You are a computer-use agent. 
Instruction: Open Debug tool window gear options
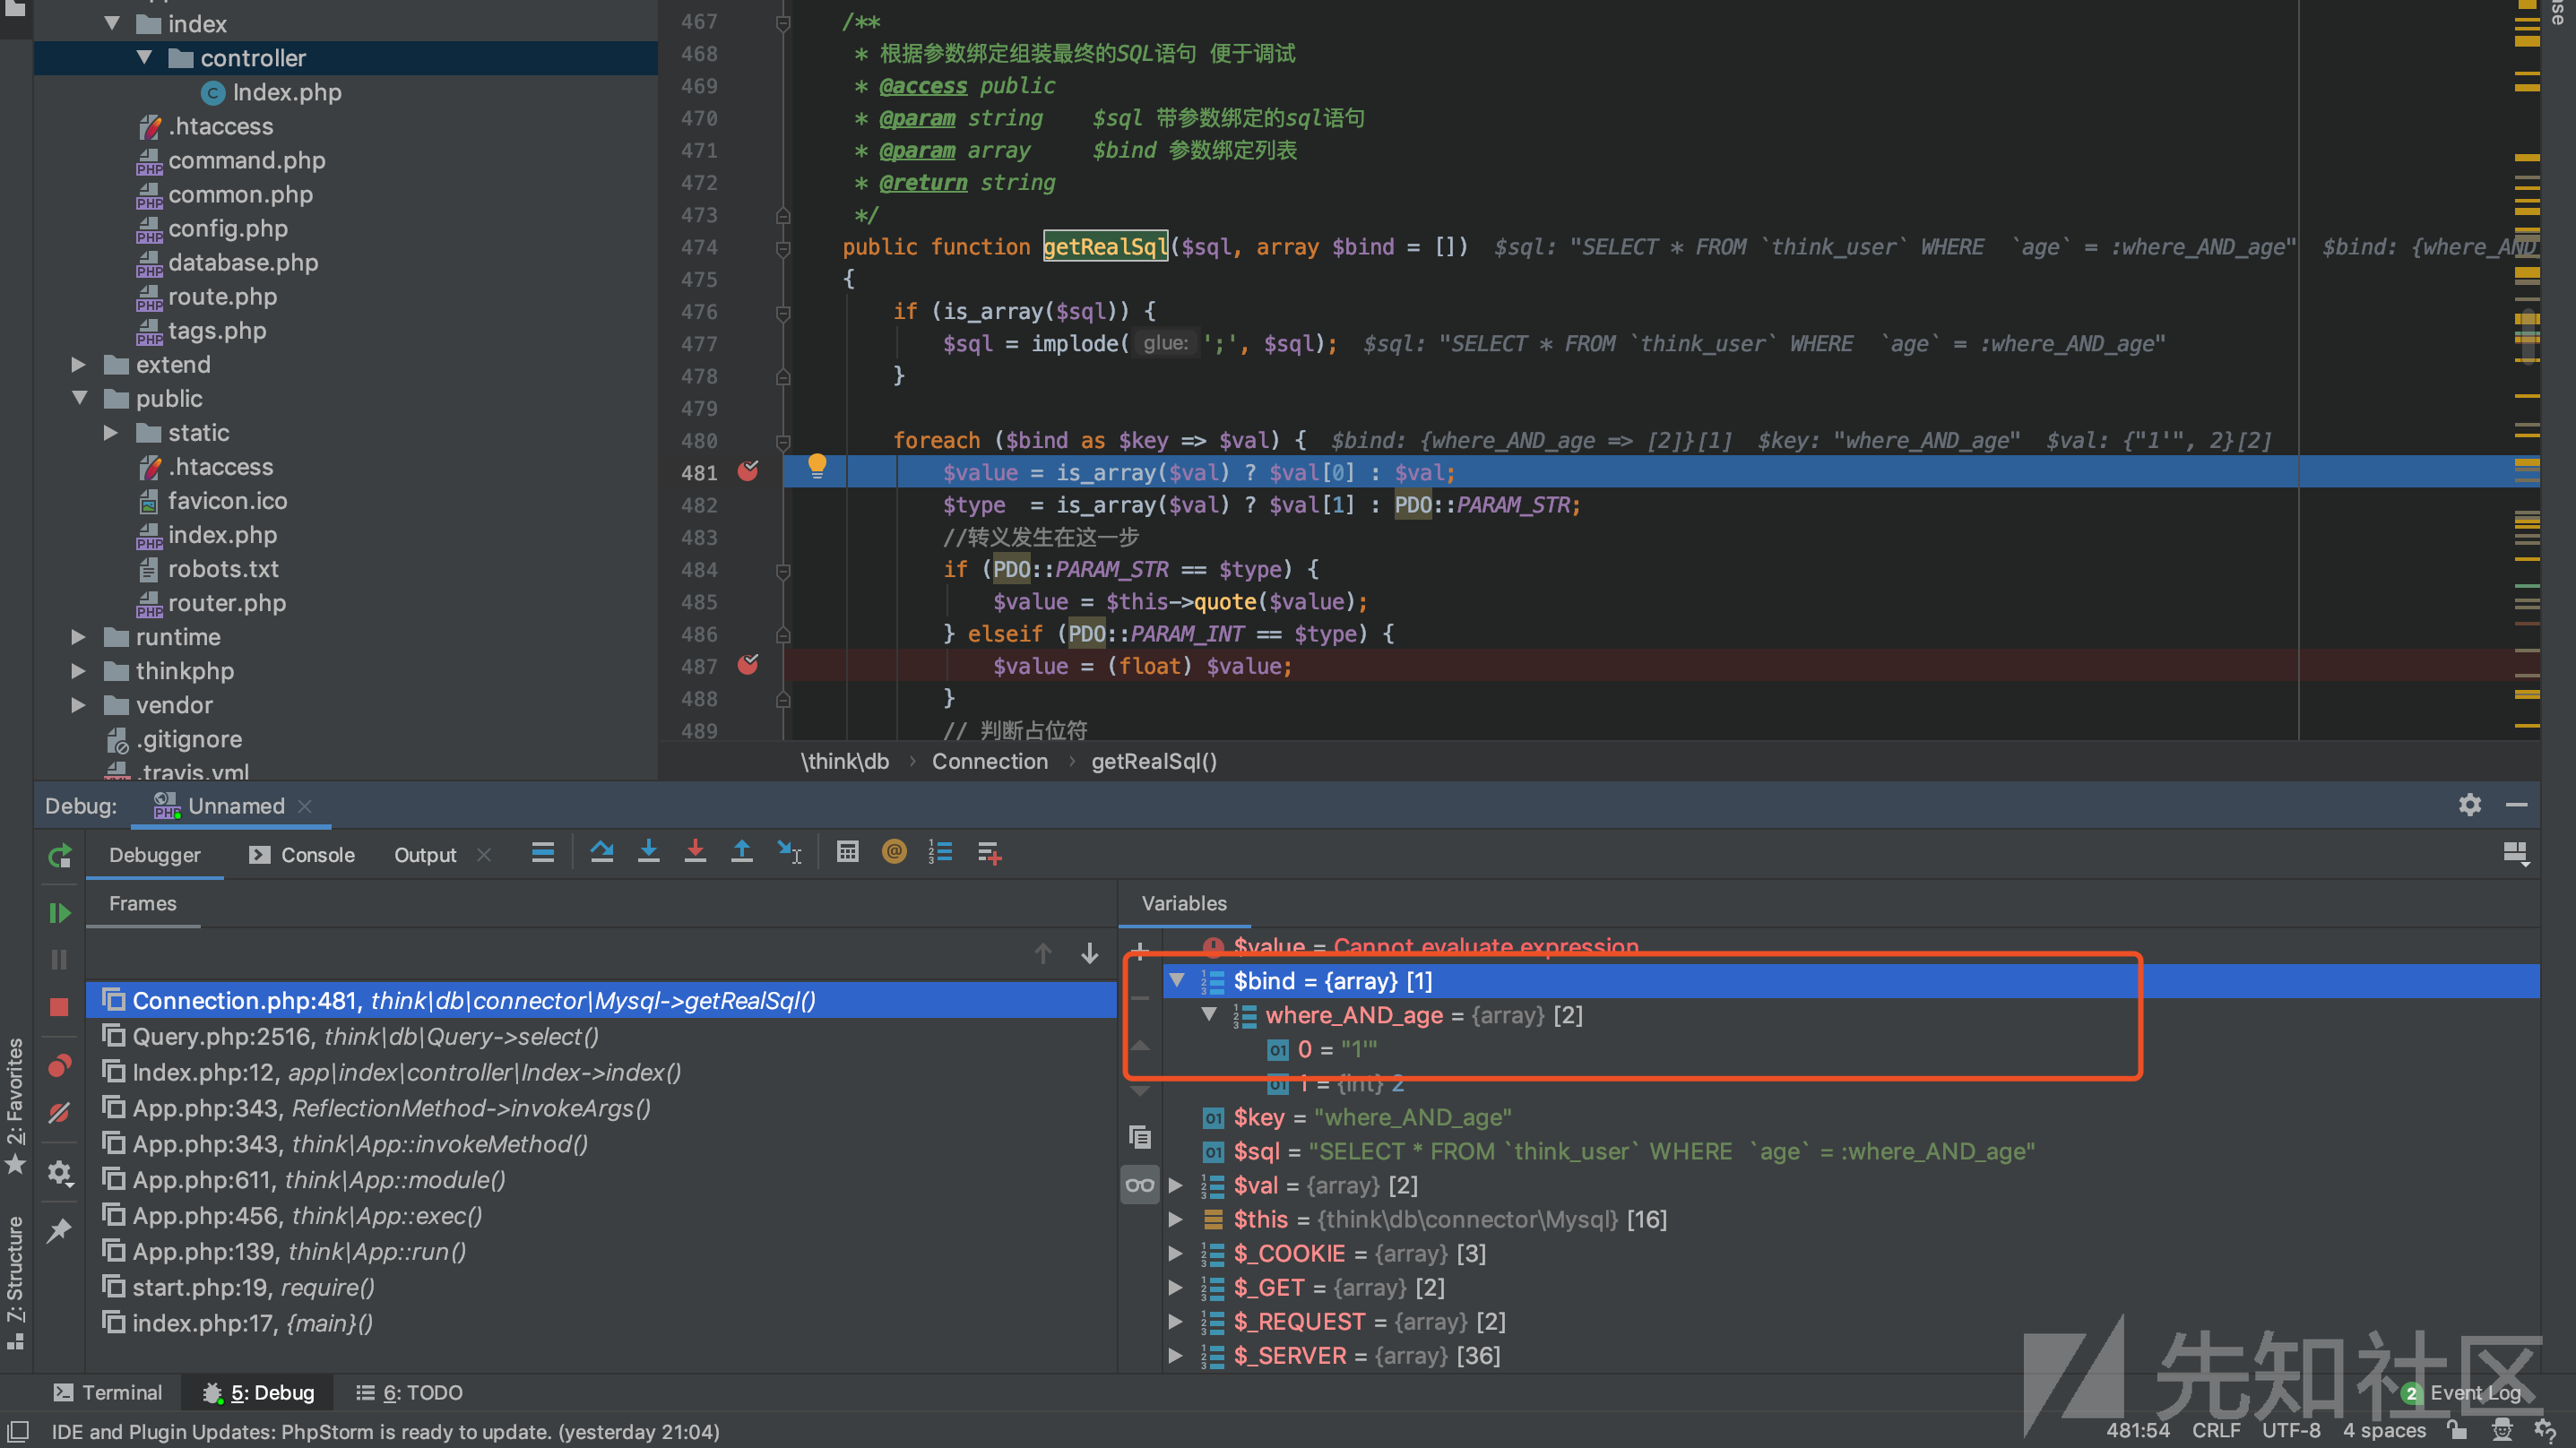[2470, 805]
